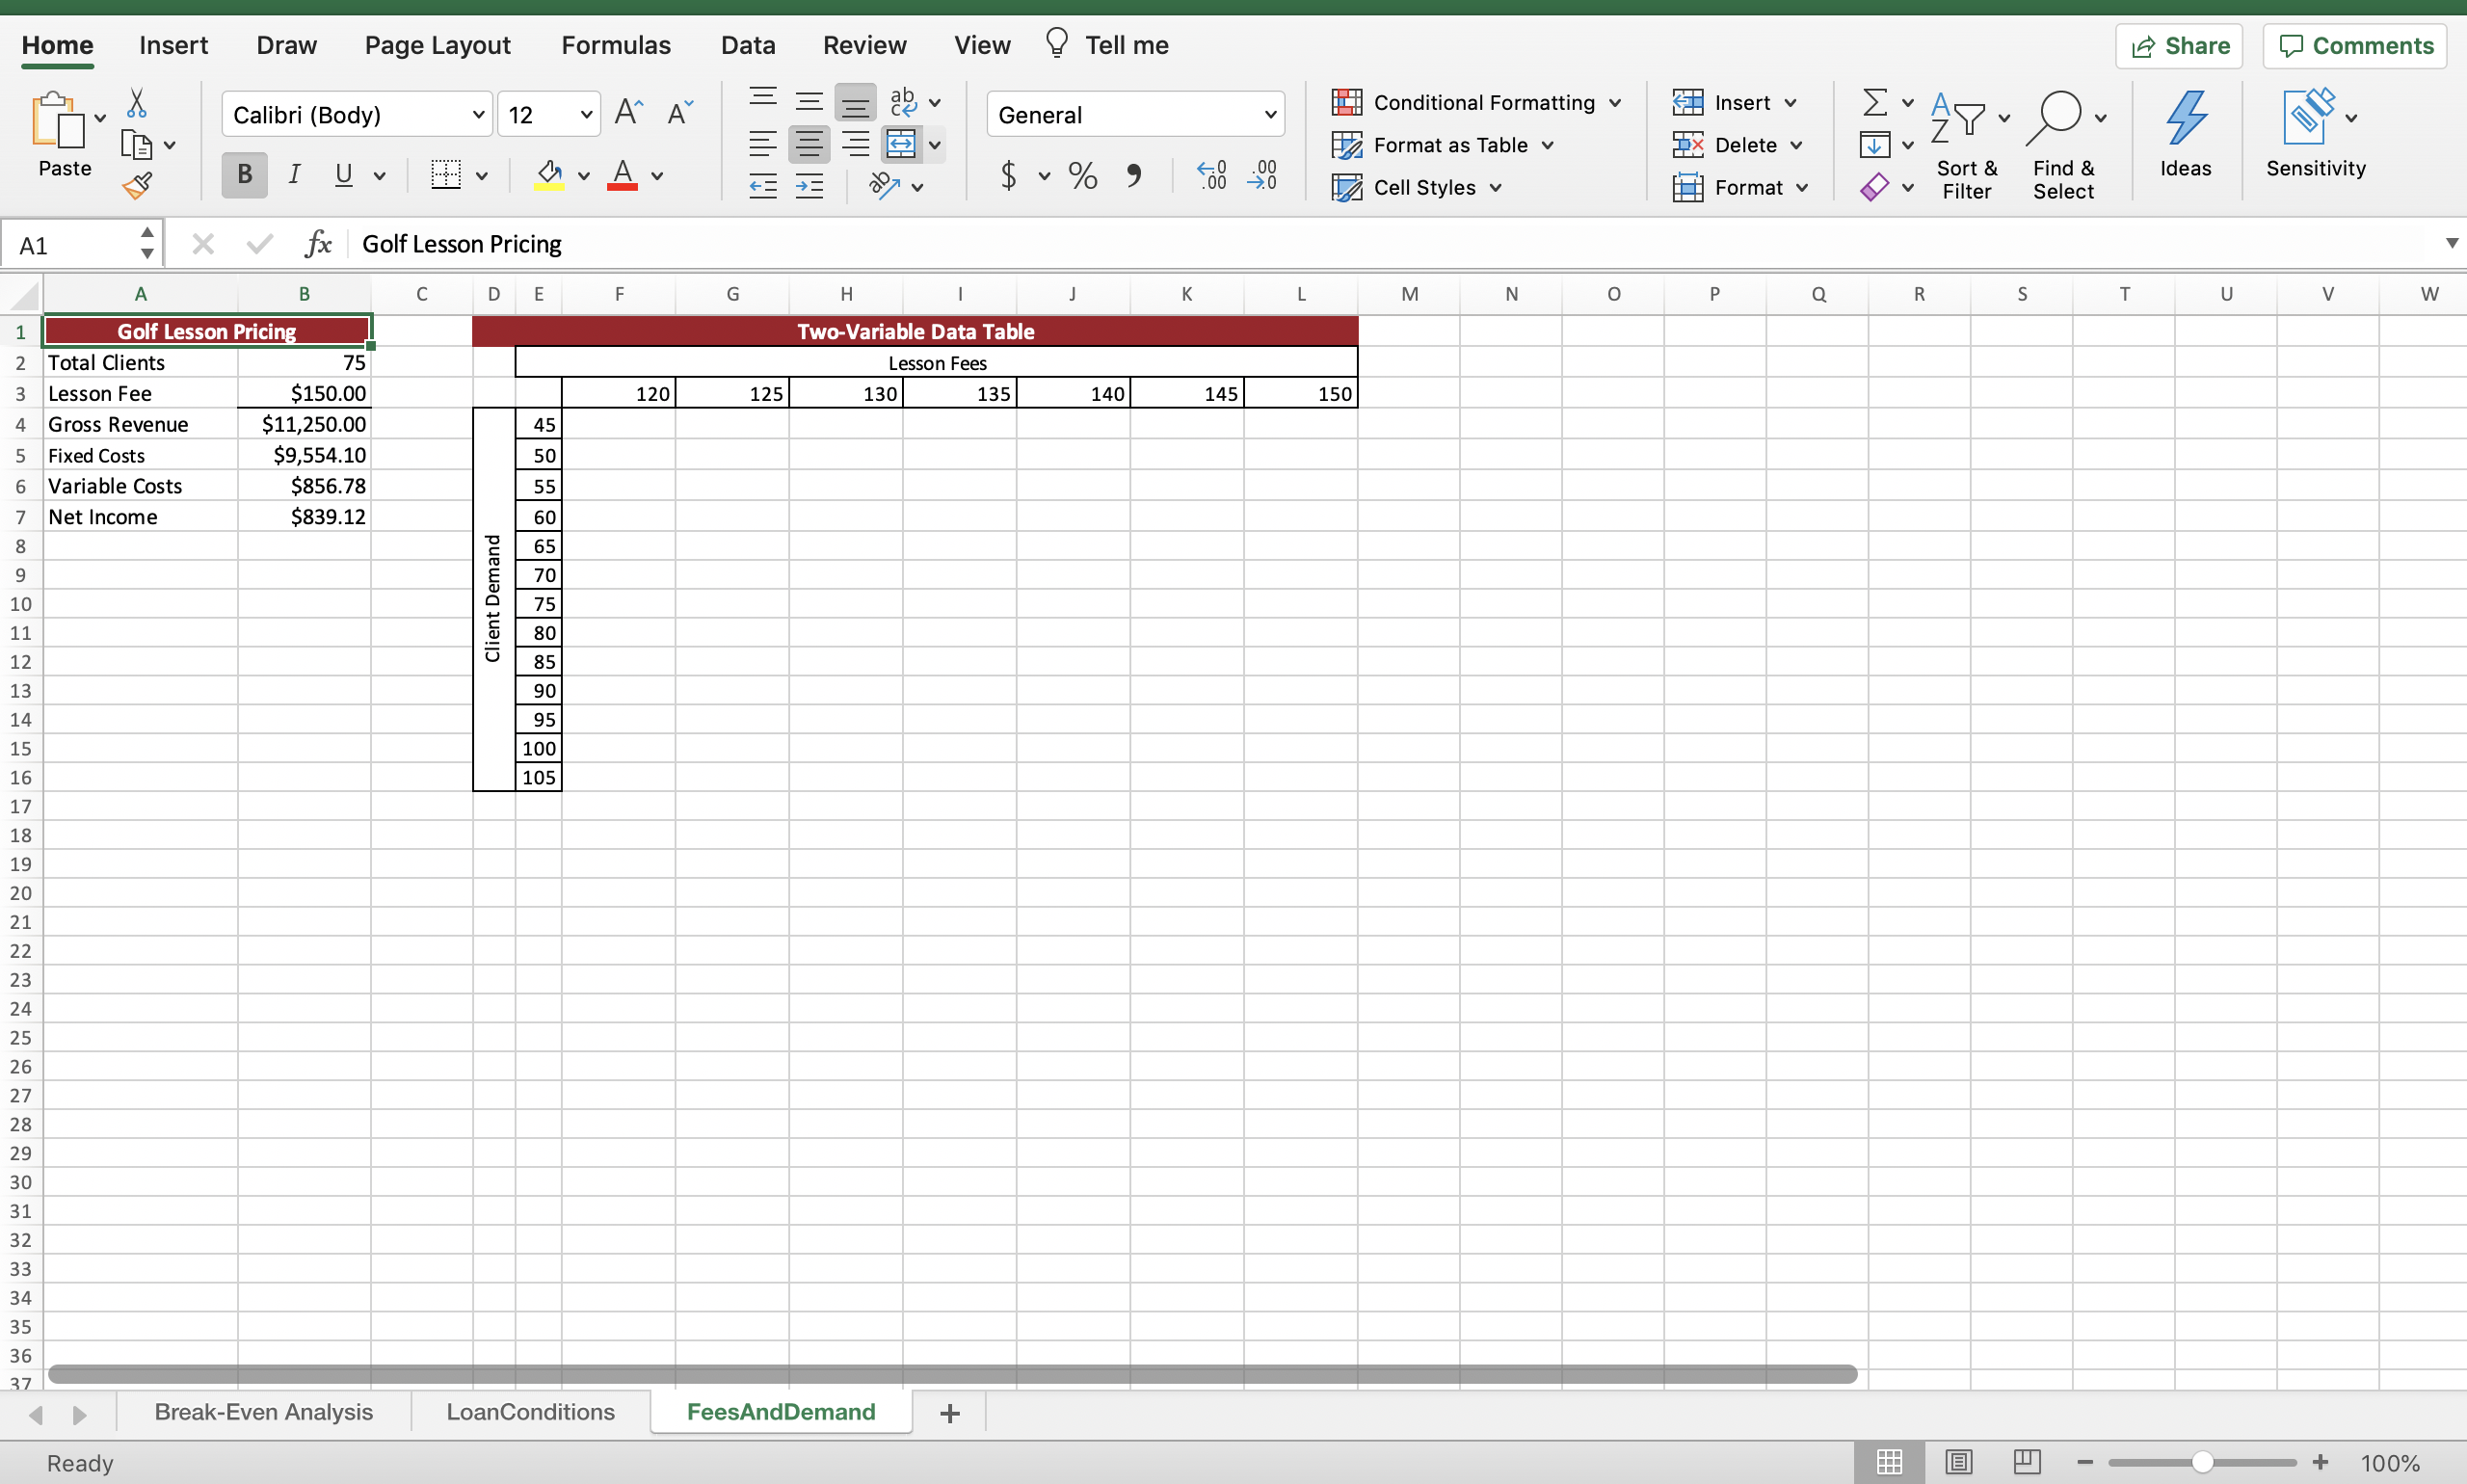
Task: Open the font name dropdown
Action: tap(478, 115)
